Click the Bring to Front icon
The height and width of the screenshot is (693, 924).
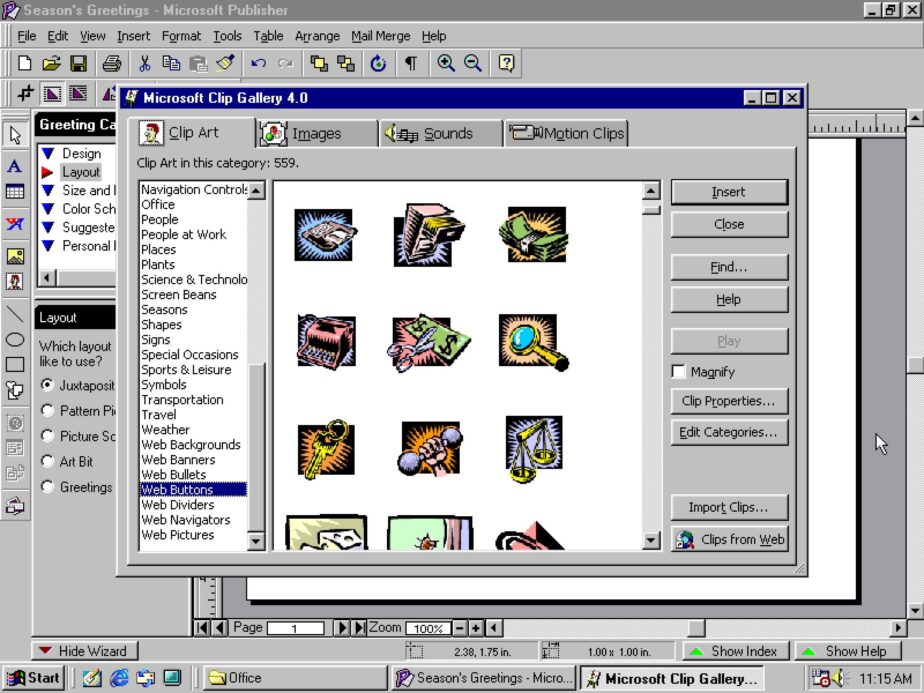(319, 63)
